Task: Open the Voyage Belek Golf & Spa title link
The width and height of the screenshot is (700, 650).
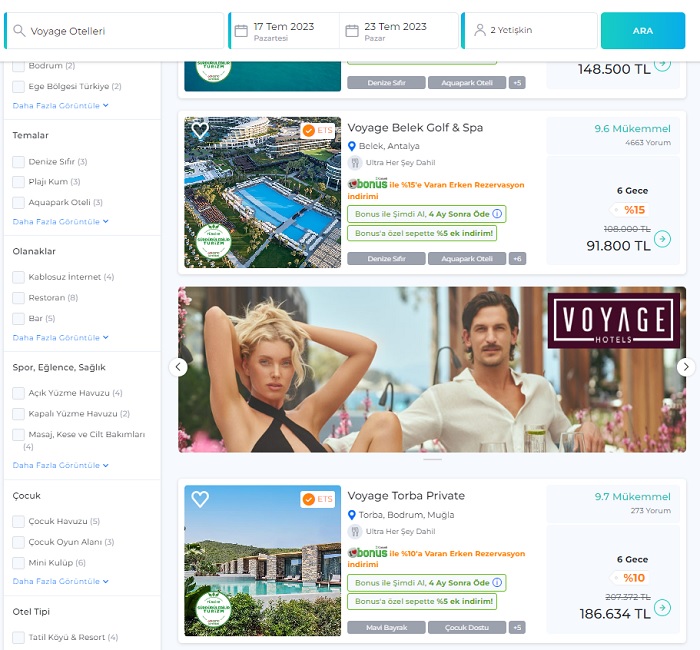Action: coord(415,128)
